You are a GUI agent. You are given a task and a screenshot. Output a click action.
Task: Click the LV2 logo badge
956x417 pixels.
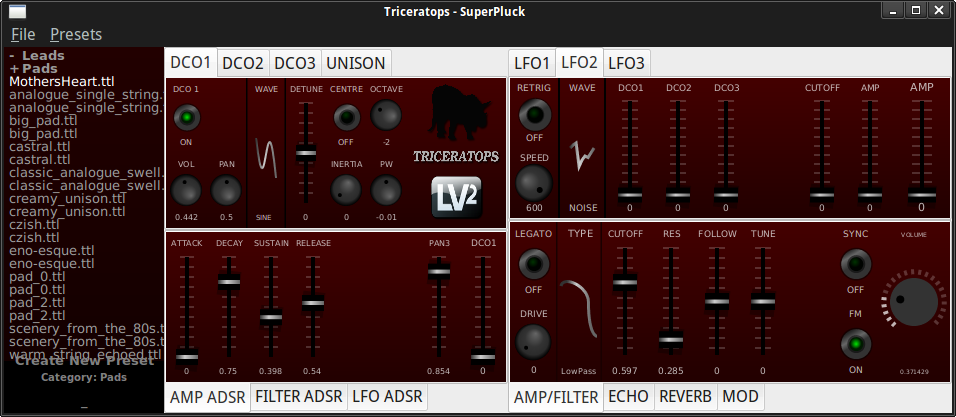tap(456, 197)
